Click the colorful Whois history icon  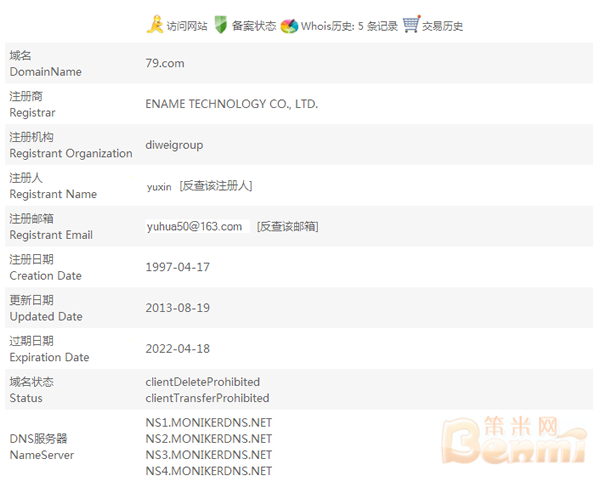[x=289, y=26]
